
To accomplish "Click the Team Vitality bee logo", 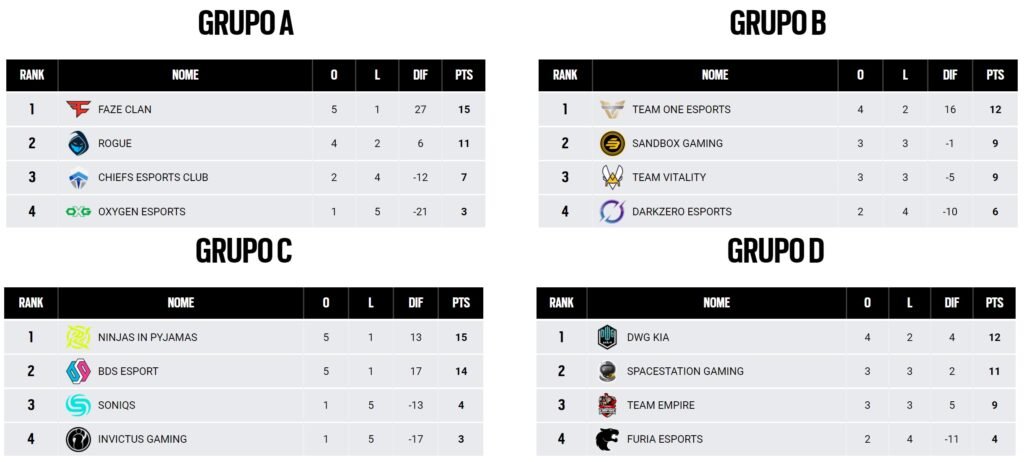I will click(x=612, y=178).
